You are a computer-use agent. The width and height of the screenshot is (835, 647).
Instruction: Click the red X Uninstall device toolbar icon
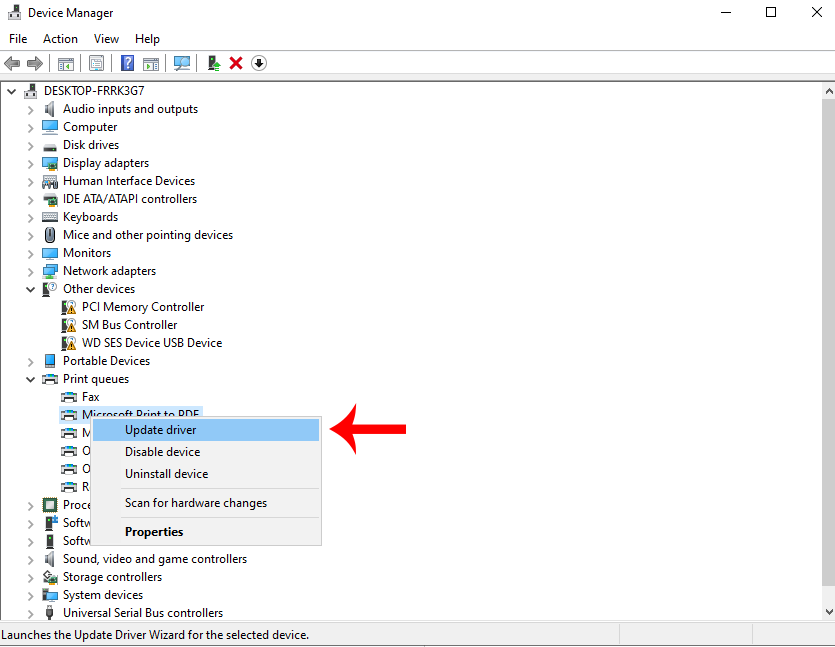236,63
